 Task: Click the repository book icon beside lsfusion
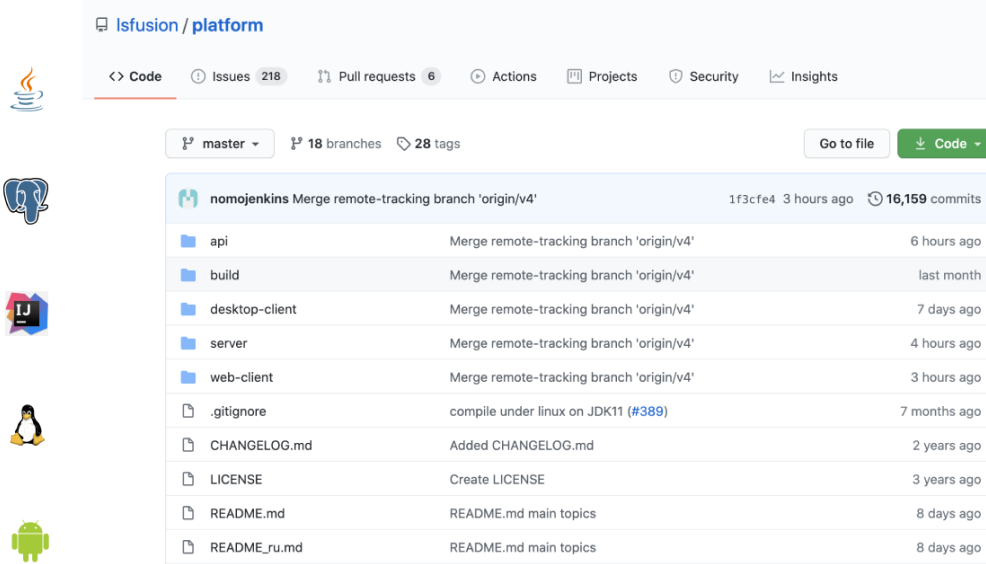(101, 25)
